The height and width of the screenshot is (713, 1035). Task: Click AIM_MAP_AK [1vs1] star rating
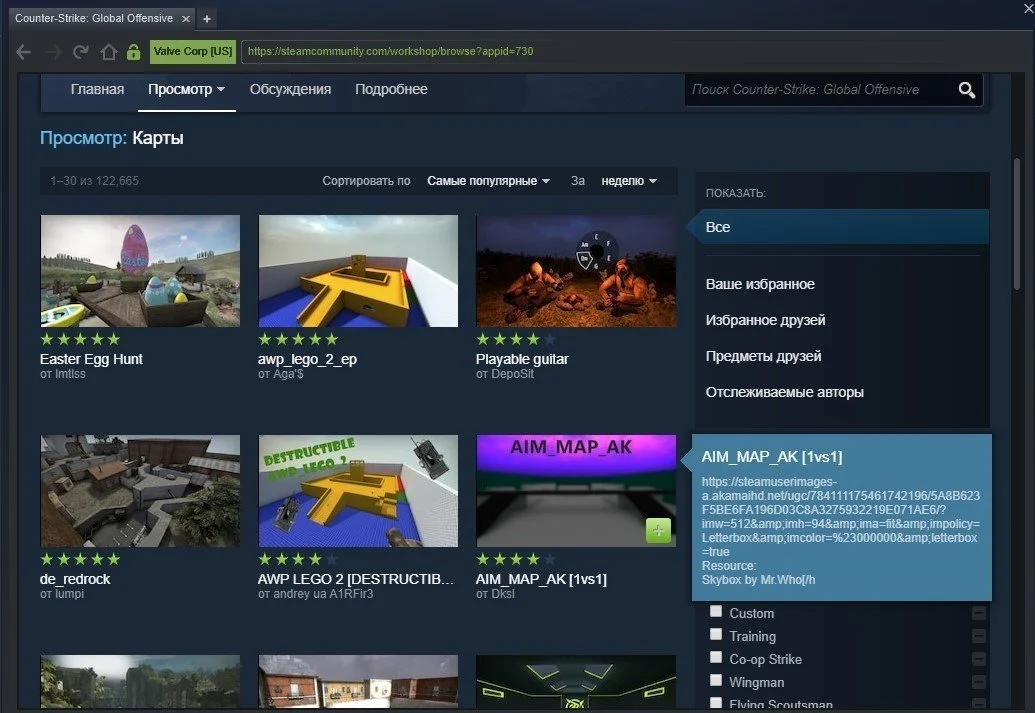click(516, 559)
